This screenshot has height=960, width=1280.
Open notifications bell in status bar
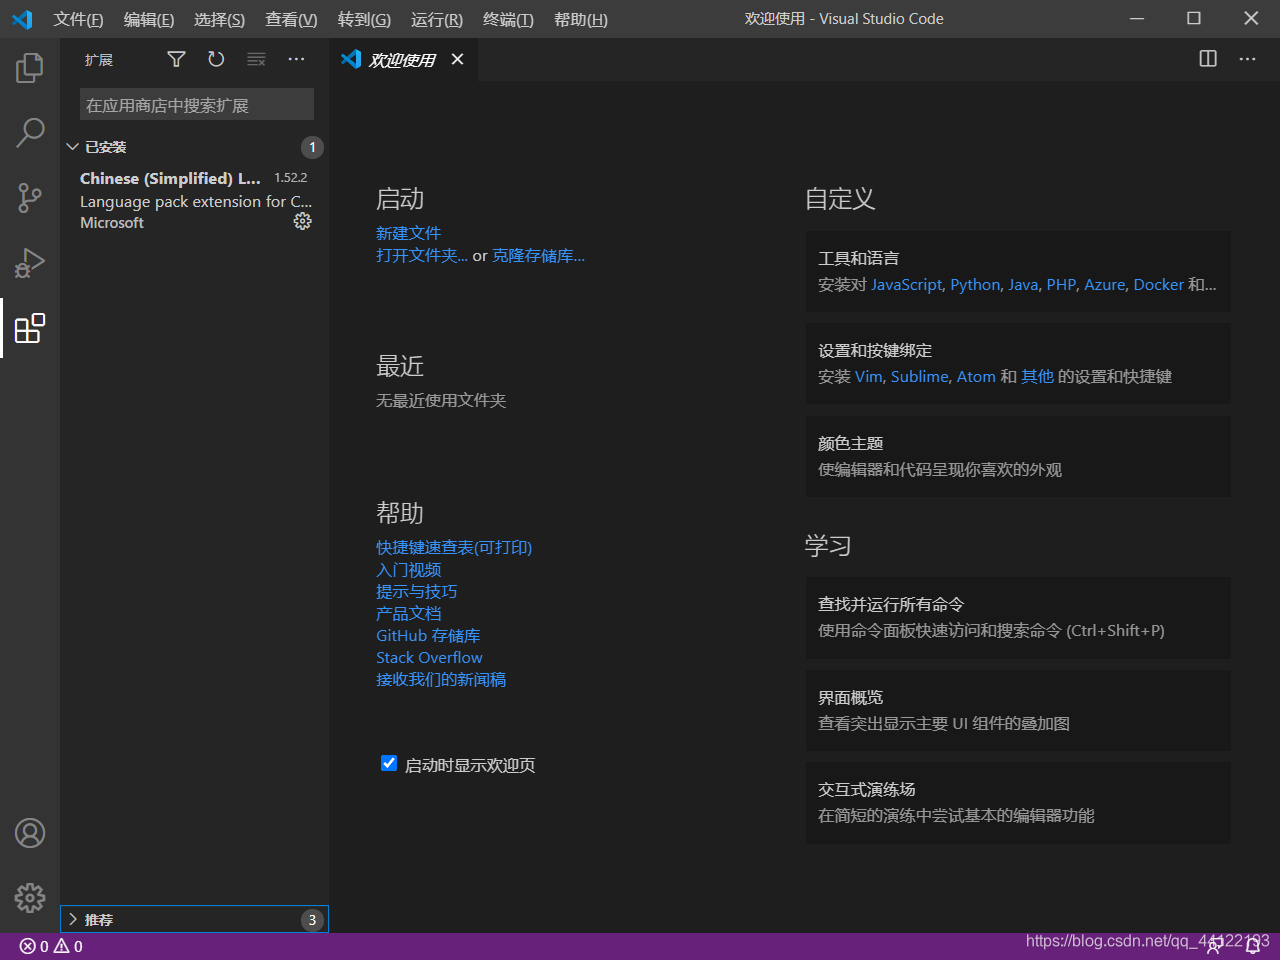pos(1253,946)
